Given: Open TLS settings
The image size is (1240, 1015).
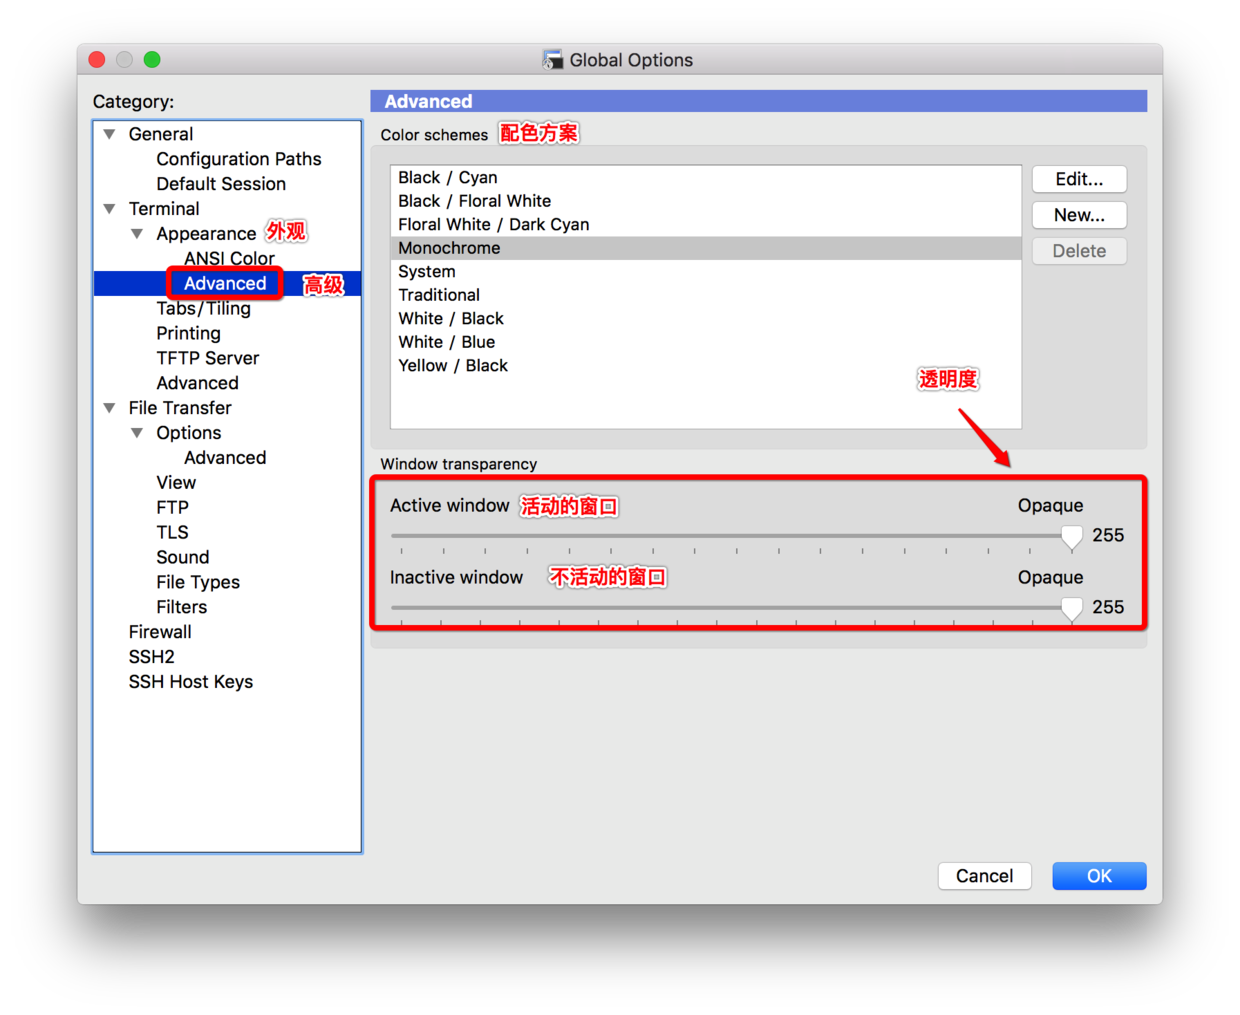Looking at the screenshot, I should 172,532.
